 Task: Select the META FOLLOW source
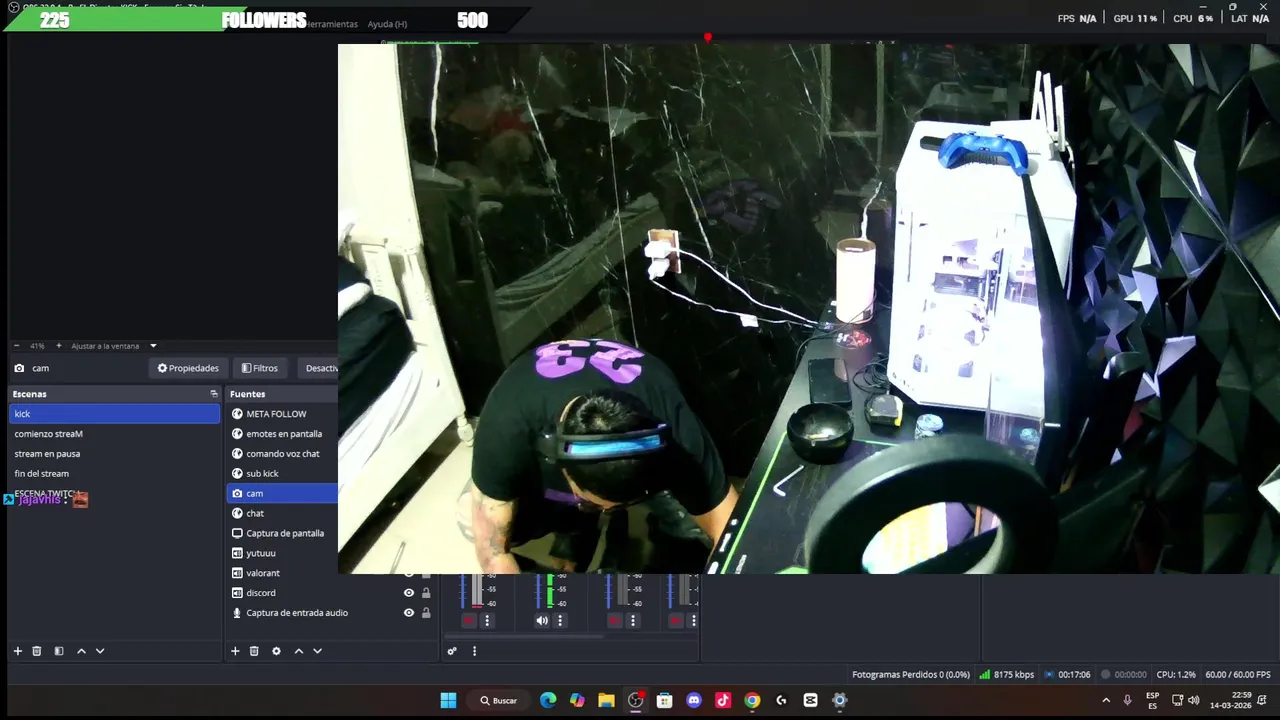coord(283,414)
